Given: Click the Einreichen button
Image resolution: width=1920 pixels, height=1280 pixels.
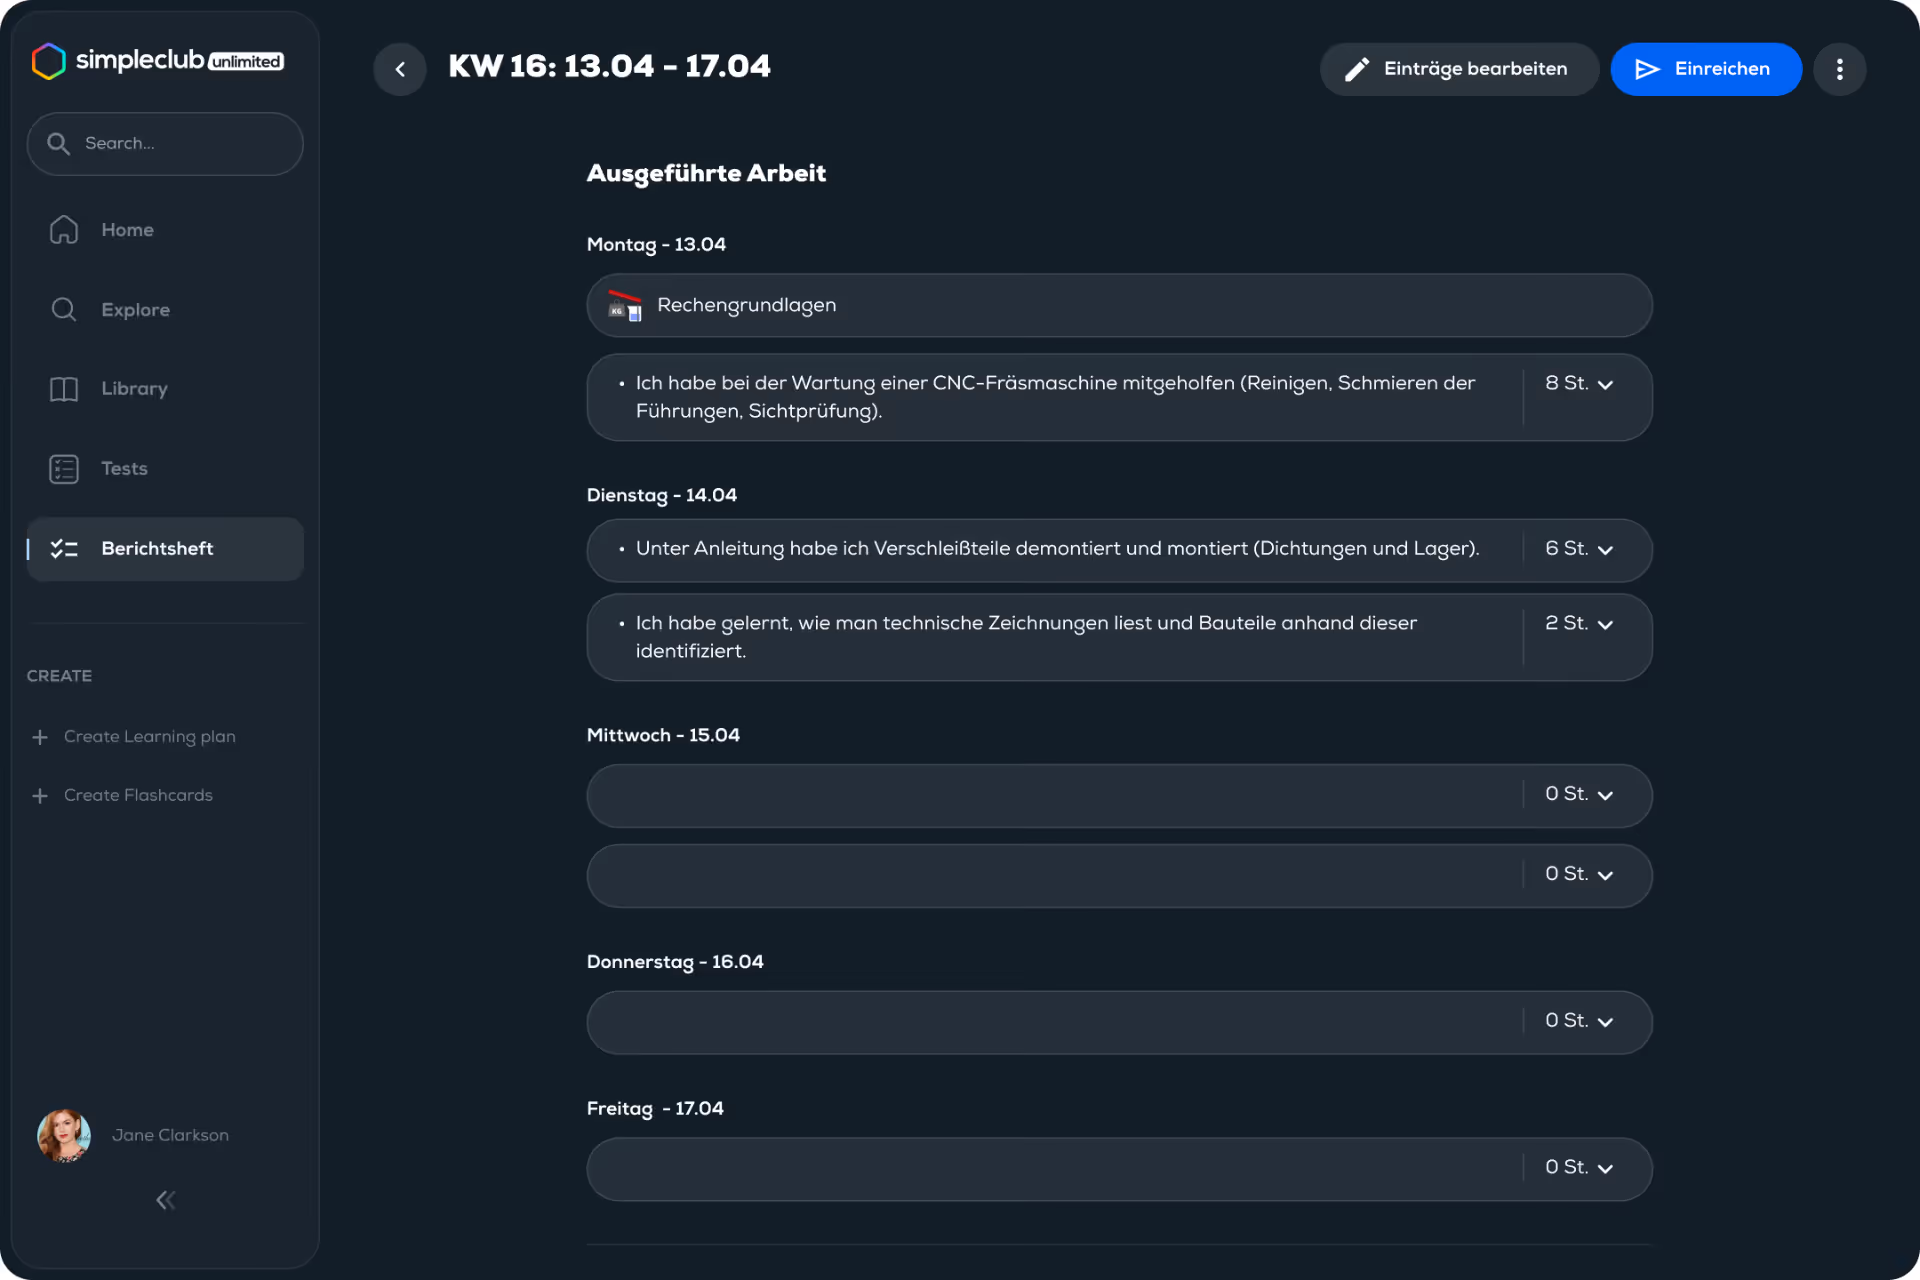Looking at the screenshot, I should [x=1706, y=69].
